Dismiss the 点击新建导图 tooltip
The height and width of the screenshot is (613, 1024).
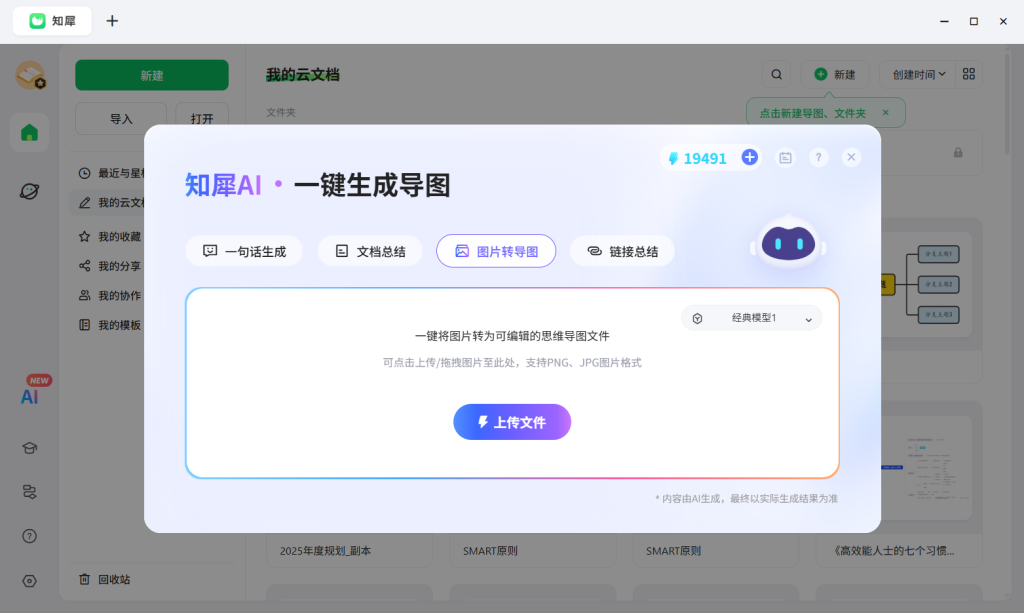pyautogui.click(x=886, y=112)
